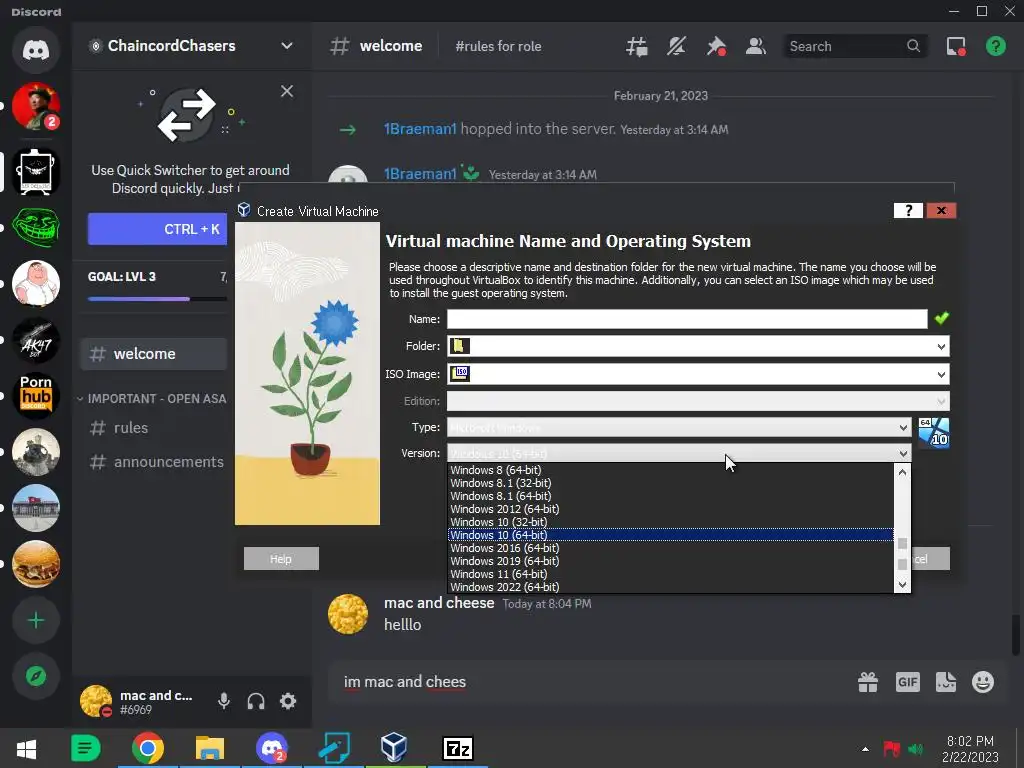Viewport: 1024px width, 768px height.
Task: Open the Peter Griffin avatar server
Action: click(36, 283)
